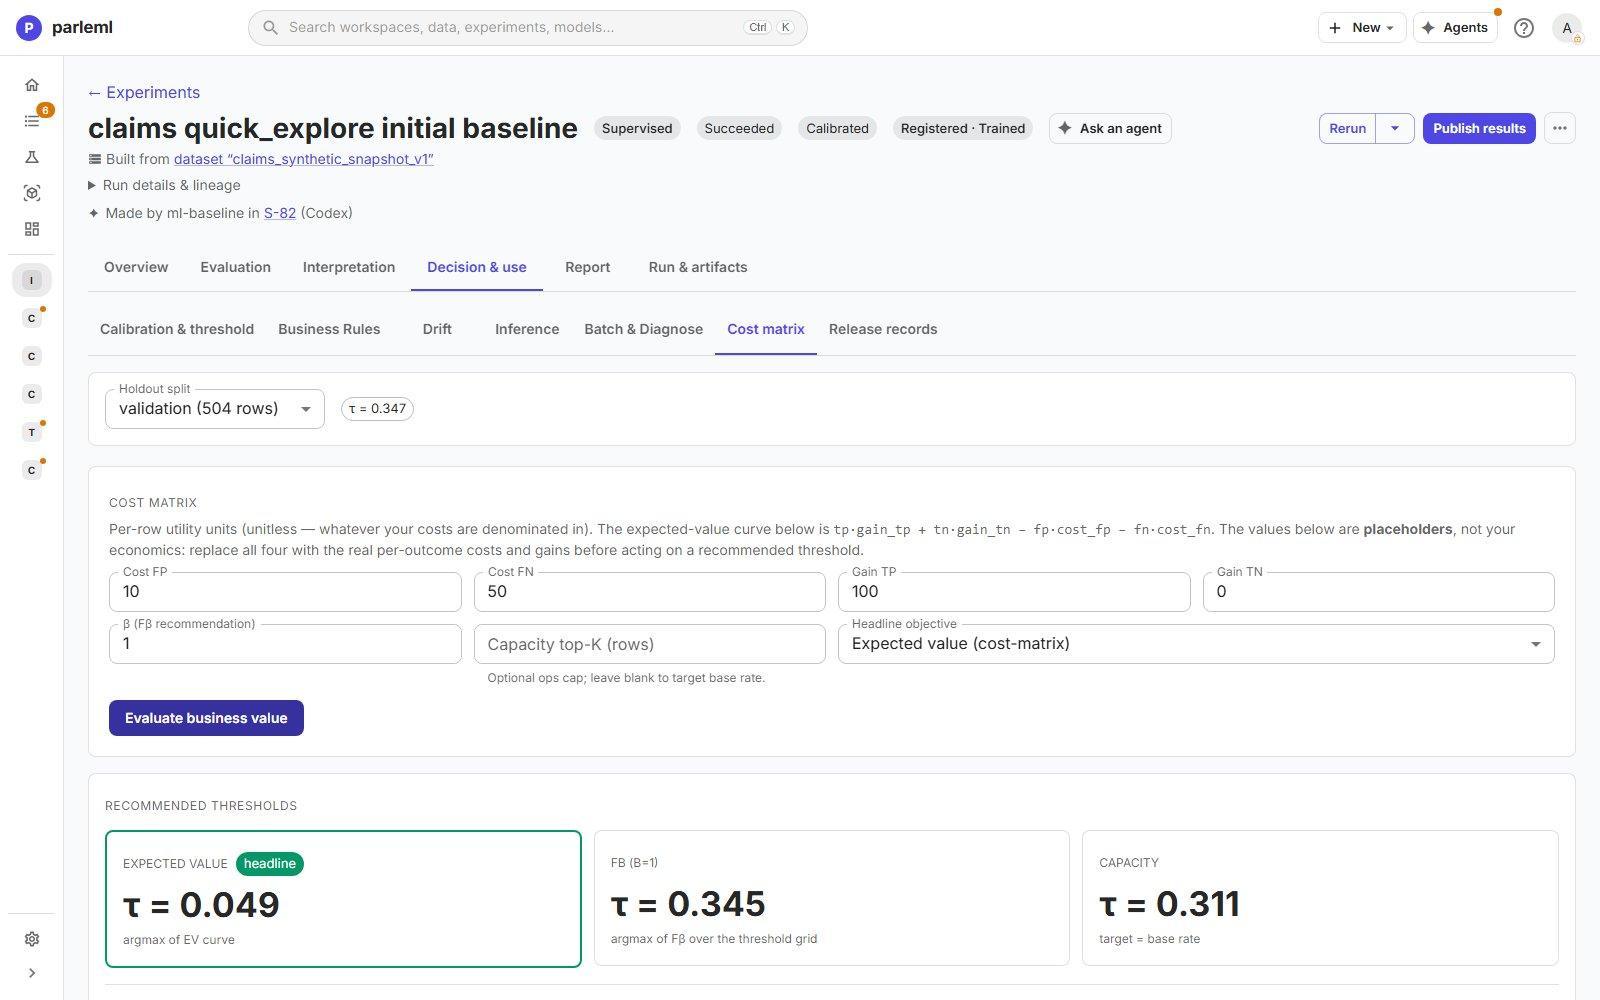
Task: Focus the Capacity top-K rows field
Action: tap(650, 644)
